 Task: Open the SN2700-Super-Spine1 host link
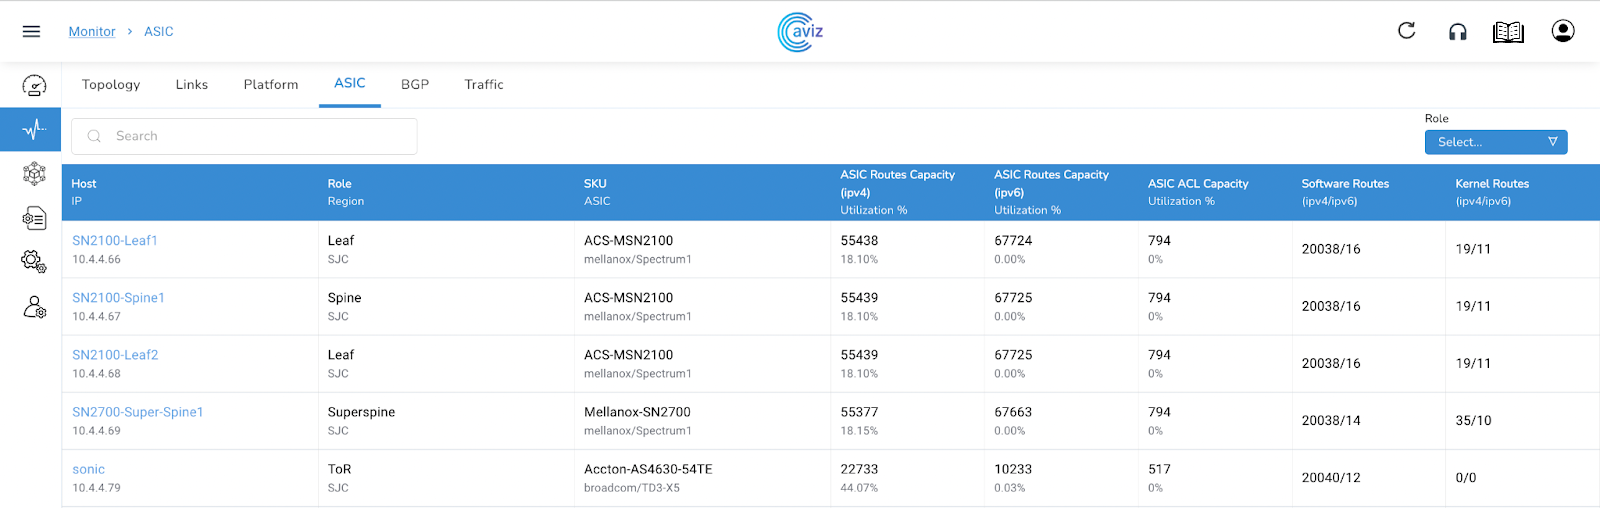pos(138,412)
